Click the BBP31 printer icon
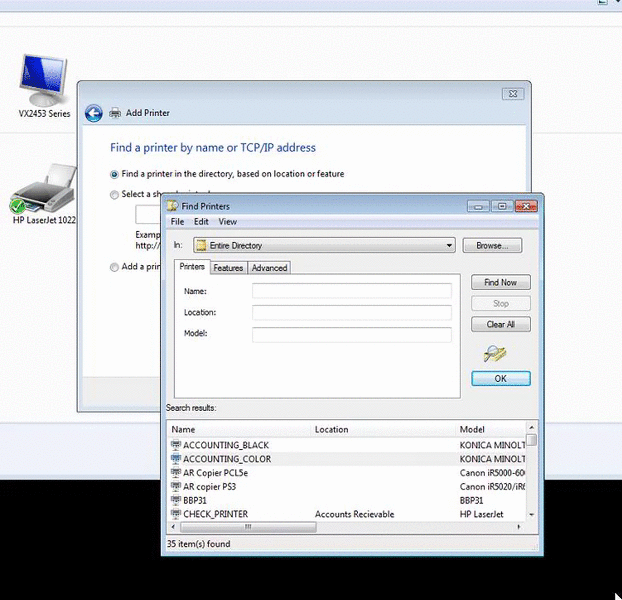 (x=176, y=500)
